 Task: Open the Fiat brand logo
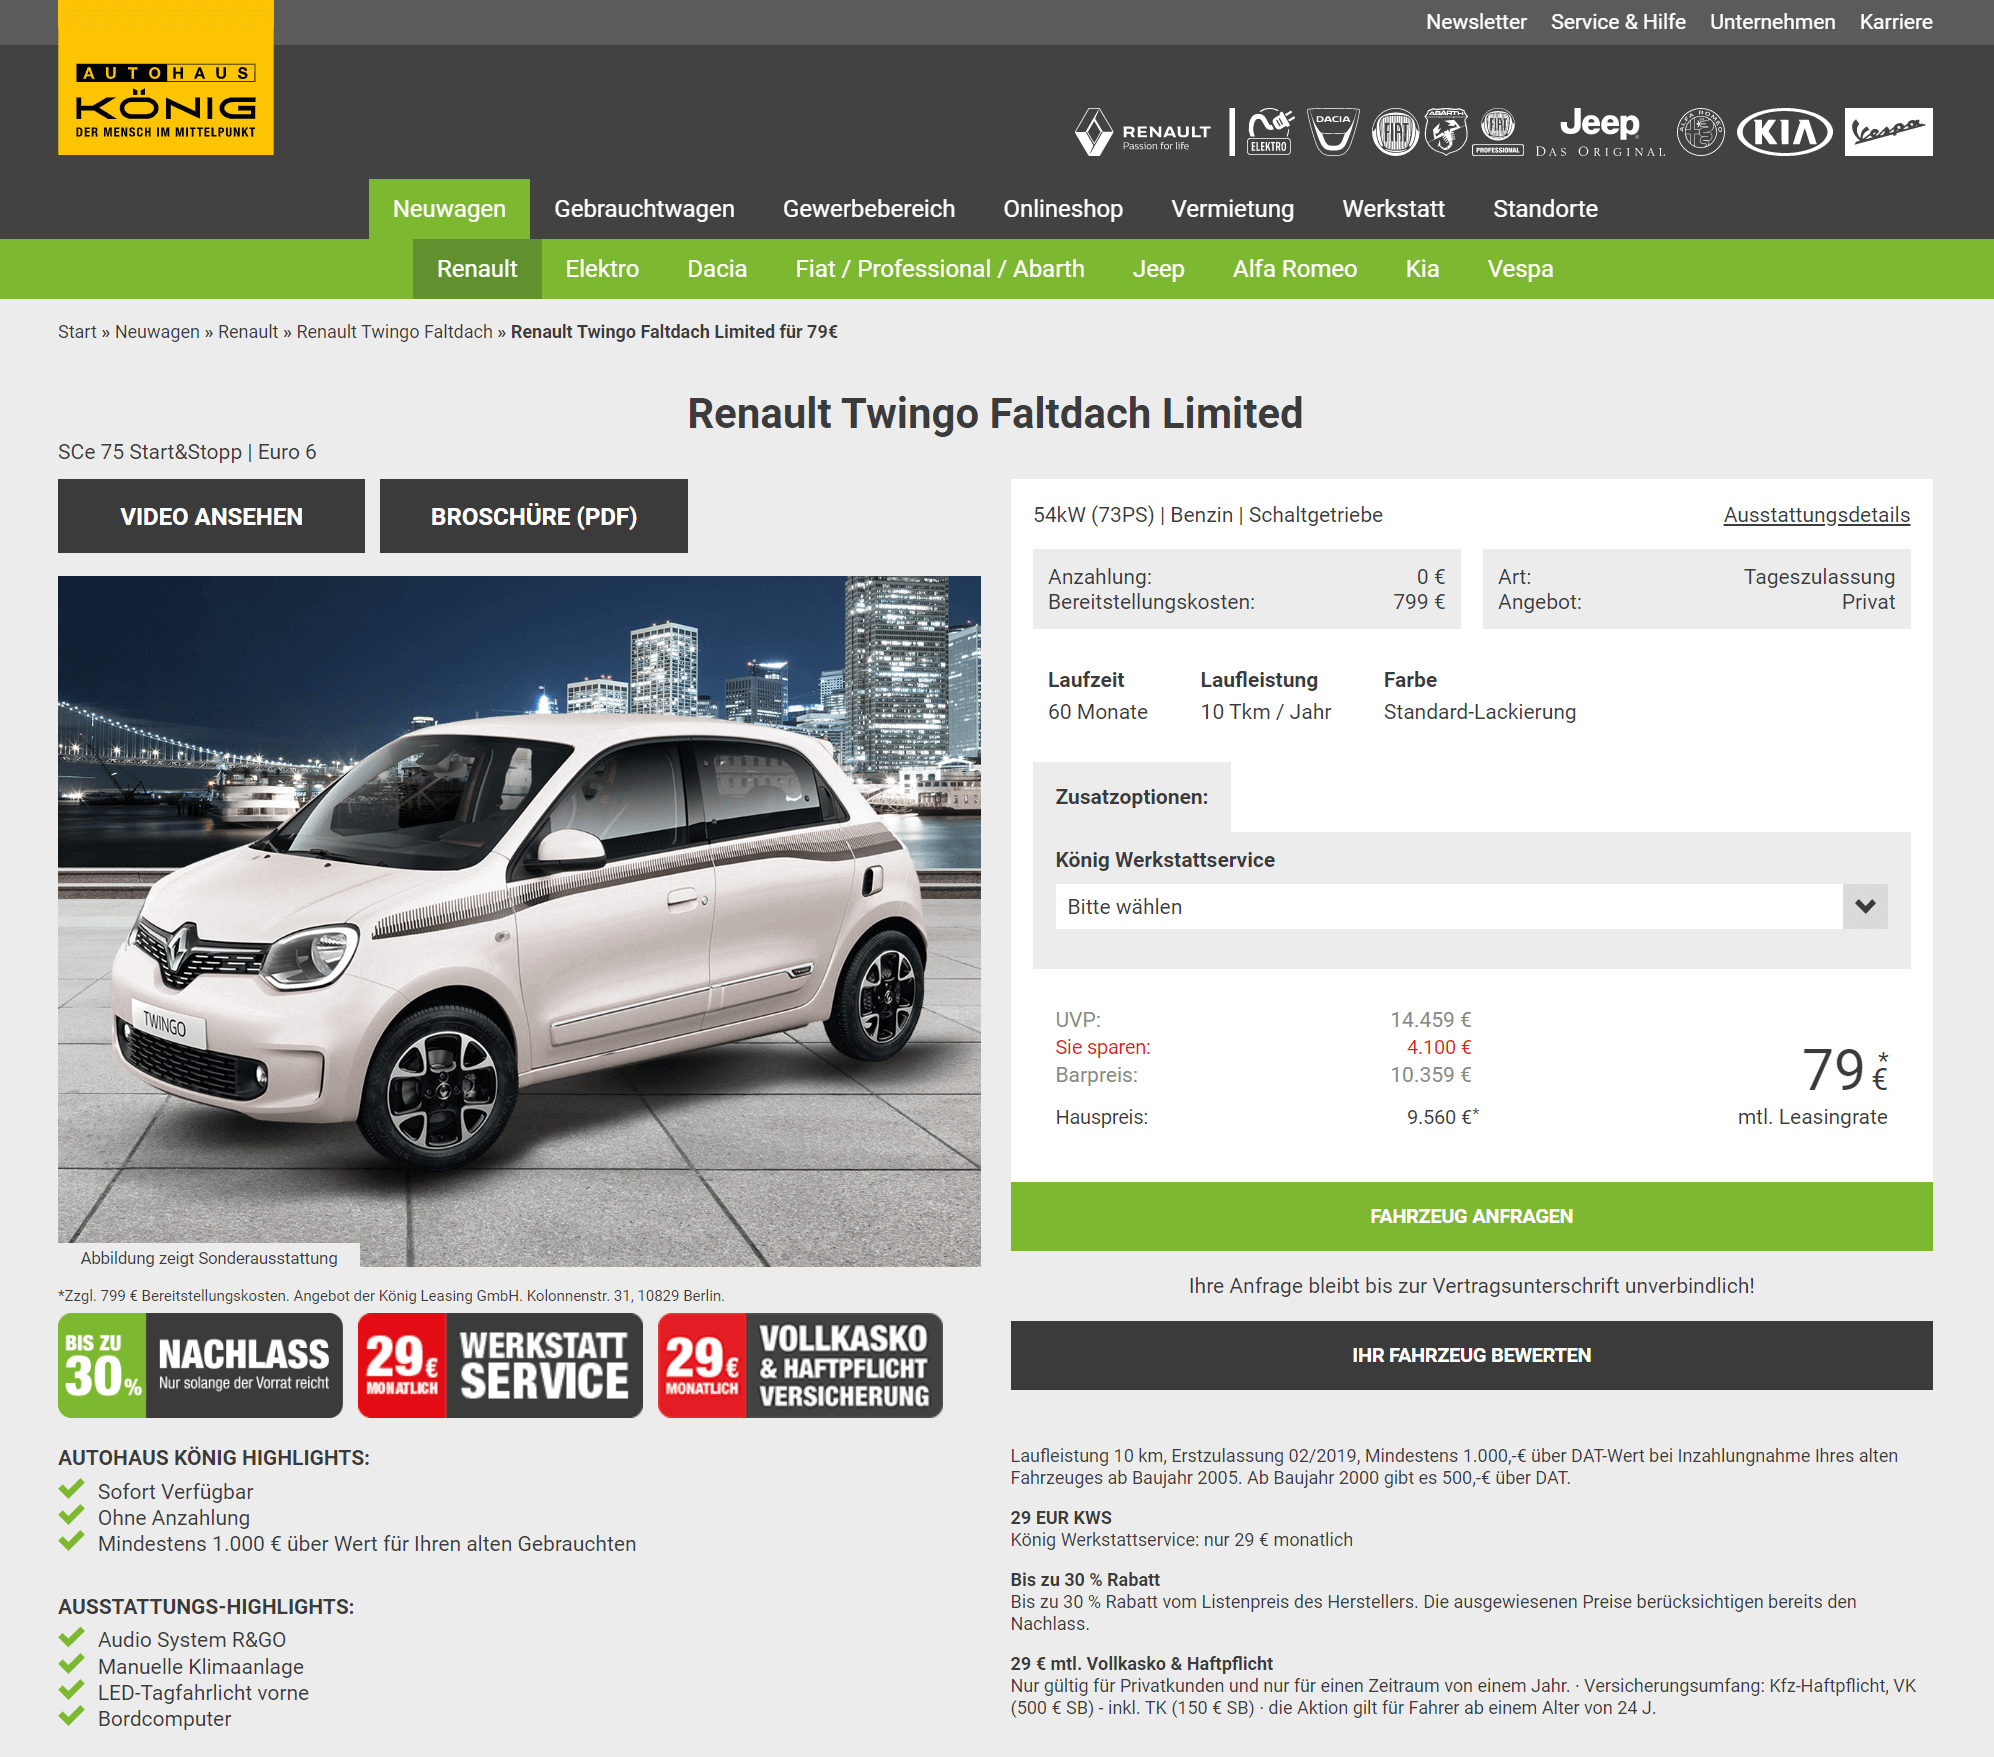pyautogui.click(x=1395, y=132)
